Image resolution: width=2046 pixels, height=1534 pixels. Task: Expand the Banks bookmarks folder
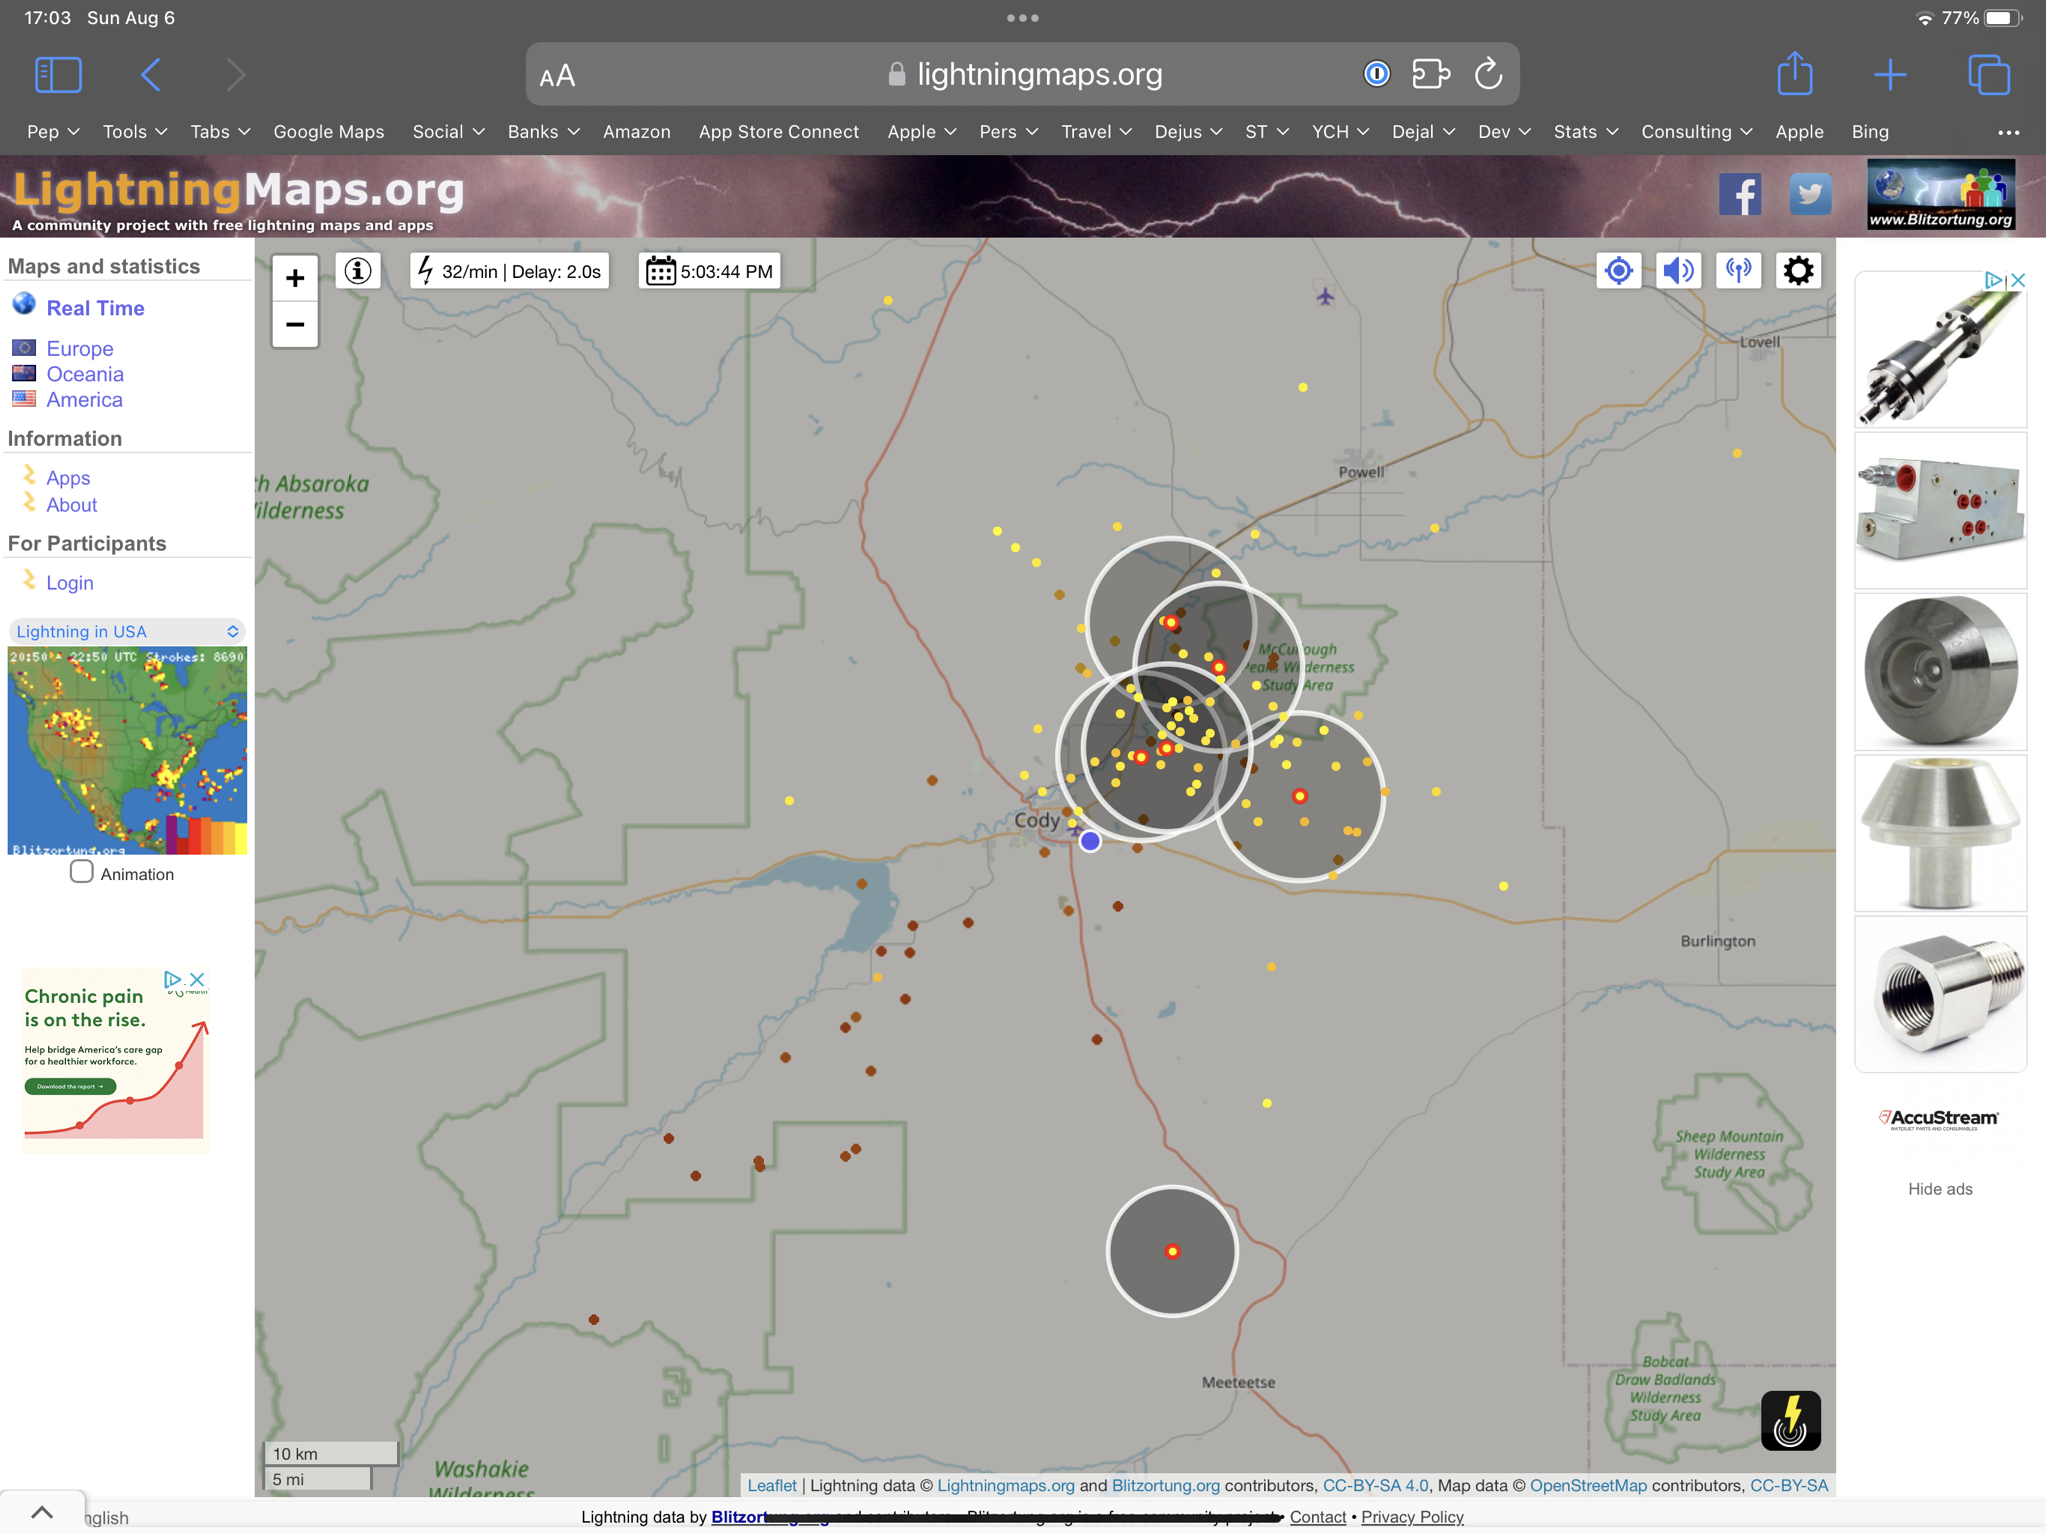tap(543, 132)
